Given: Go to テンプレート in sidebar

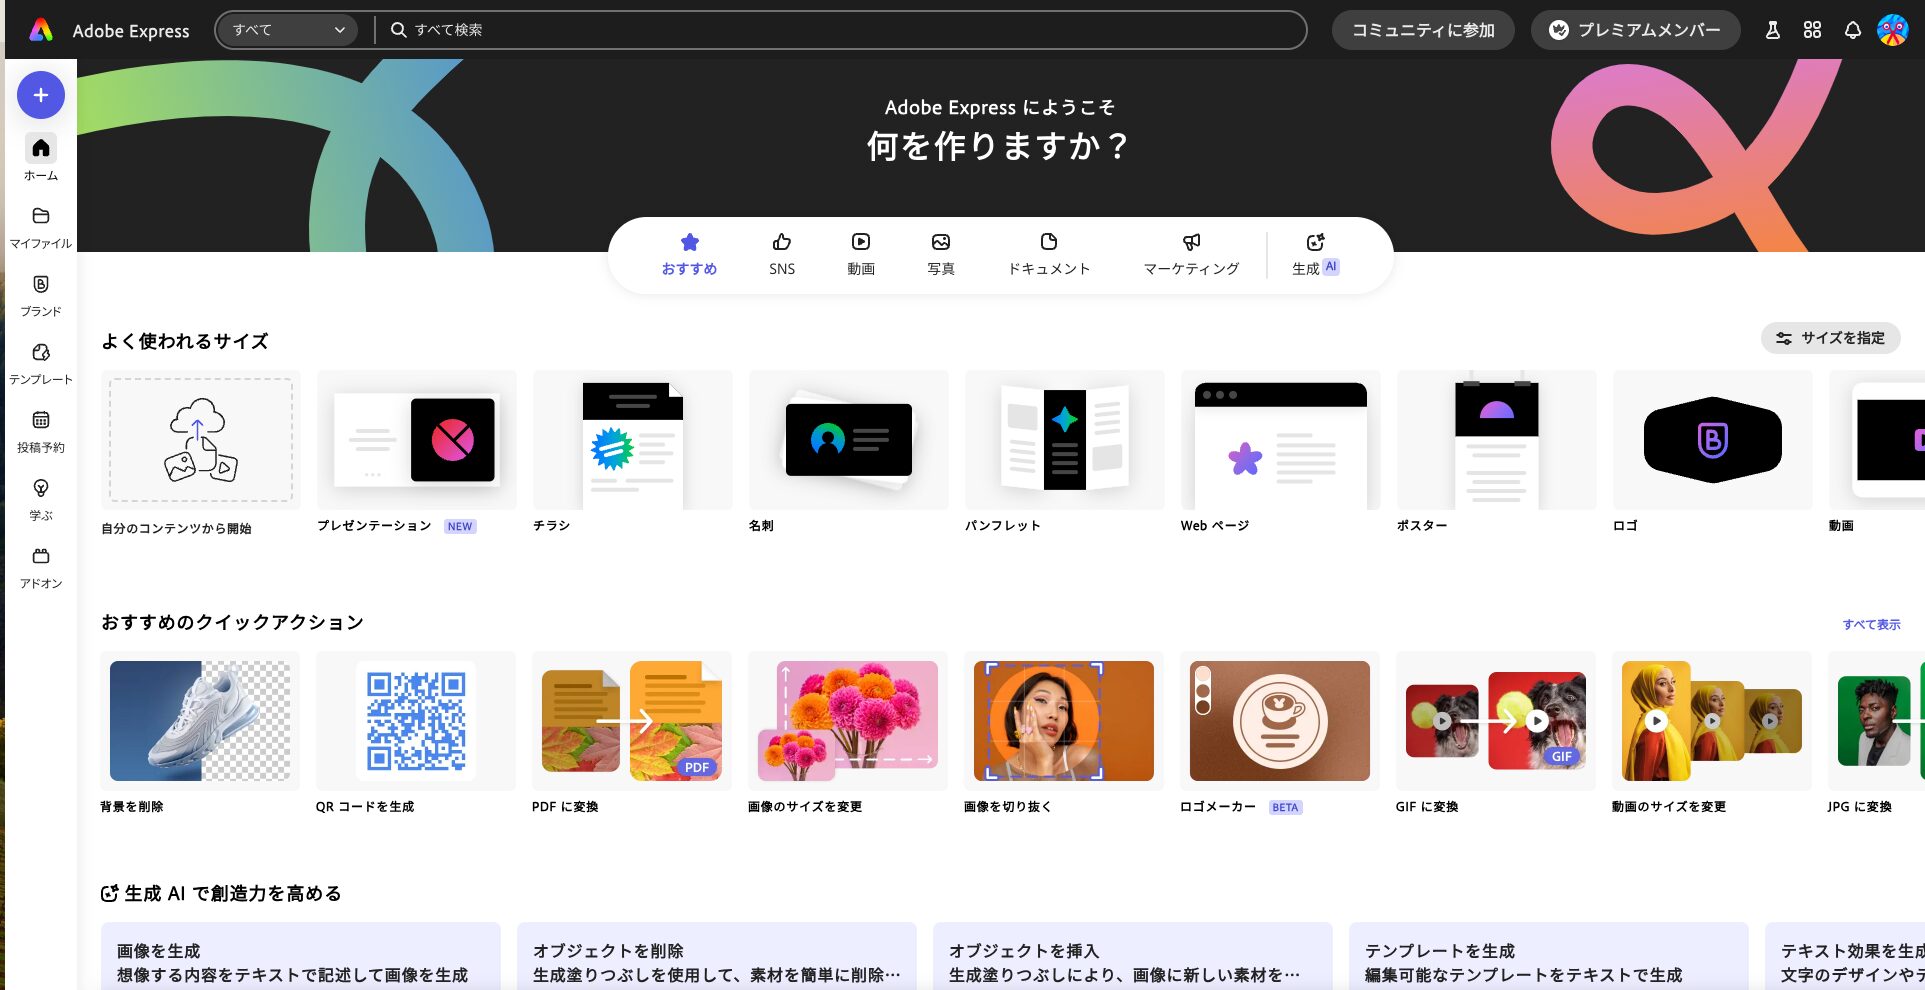Looking at the screenshot, I should [x=41, y=363].
